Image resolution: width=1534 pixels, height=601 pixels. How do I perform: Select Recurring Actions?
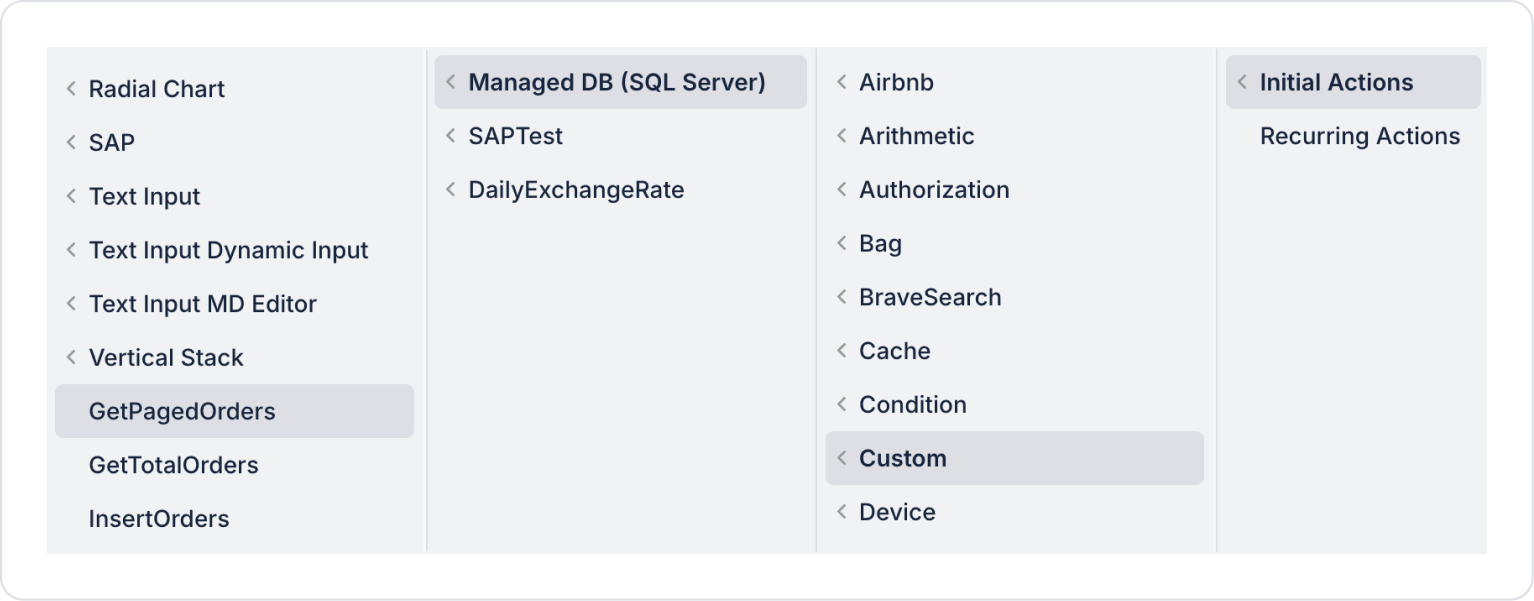coord(1359,136)
